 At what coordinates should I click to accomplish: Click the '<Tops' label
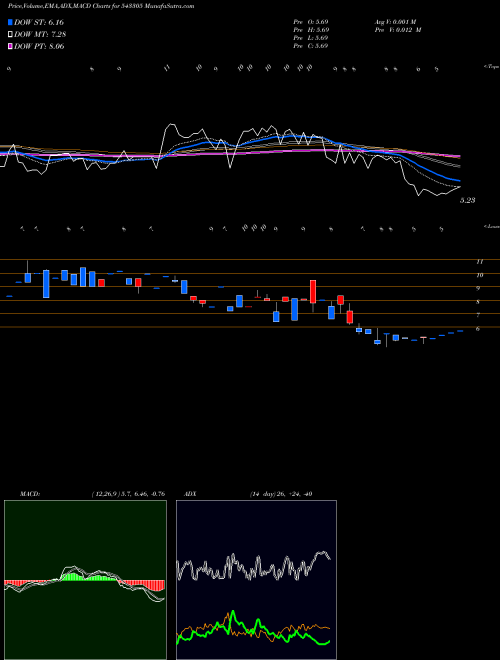pyautogui.click(x=491, y=67)
